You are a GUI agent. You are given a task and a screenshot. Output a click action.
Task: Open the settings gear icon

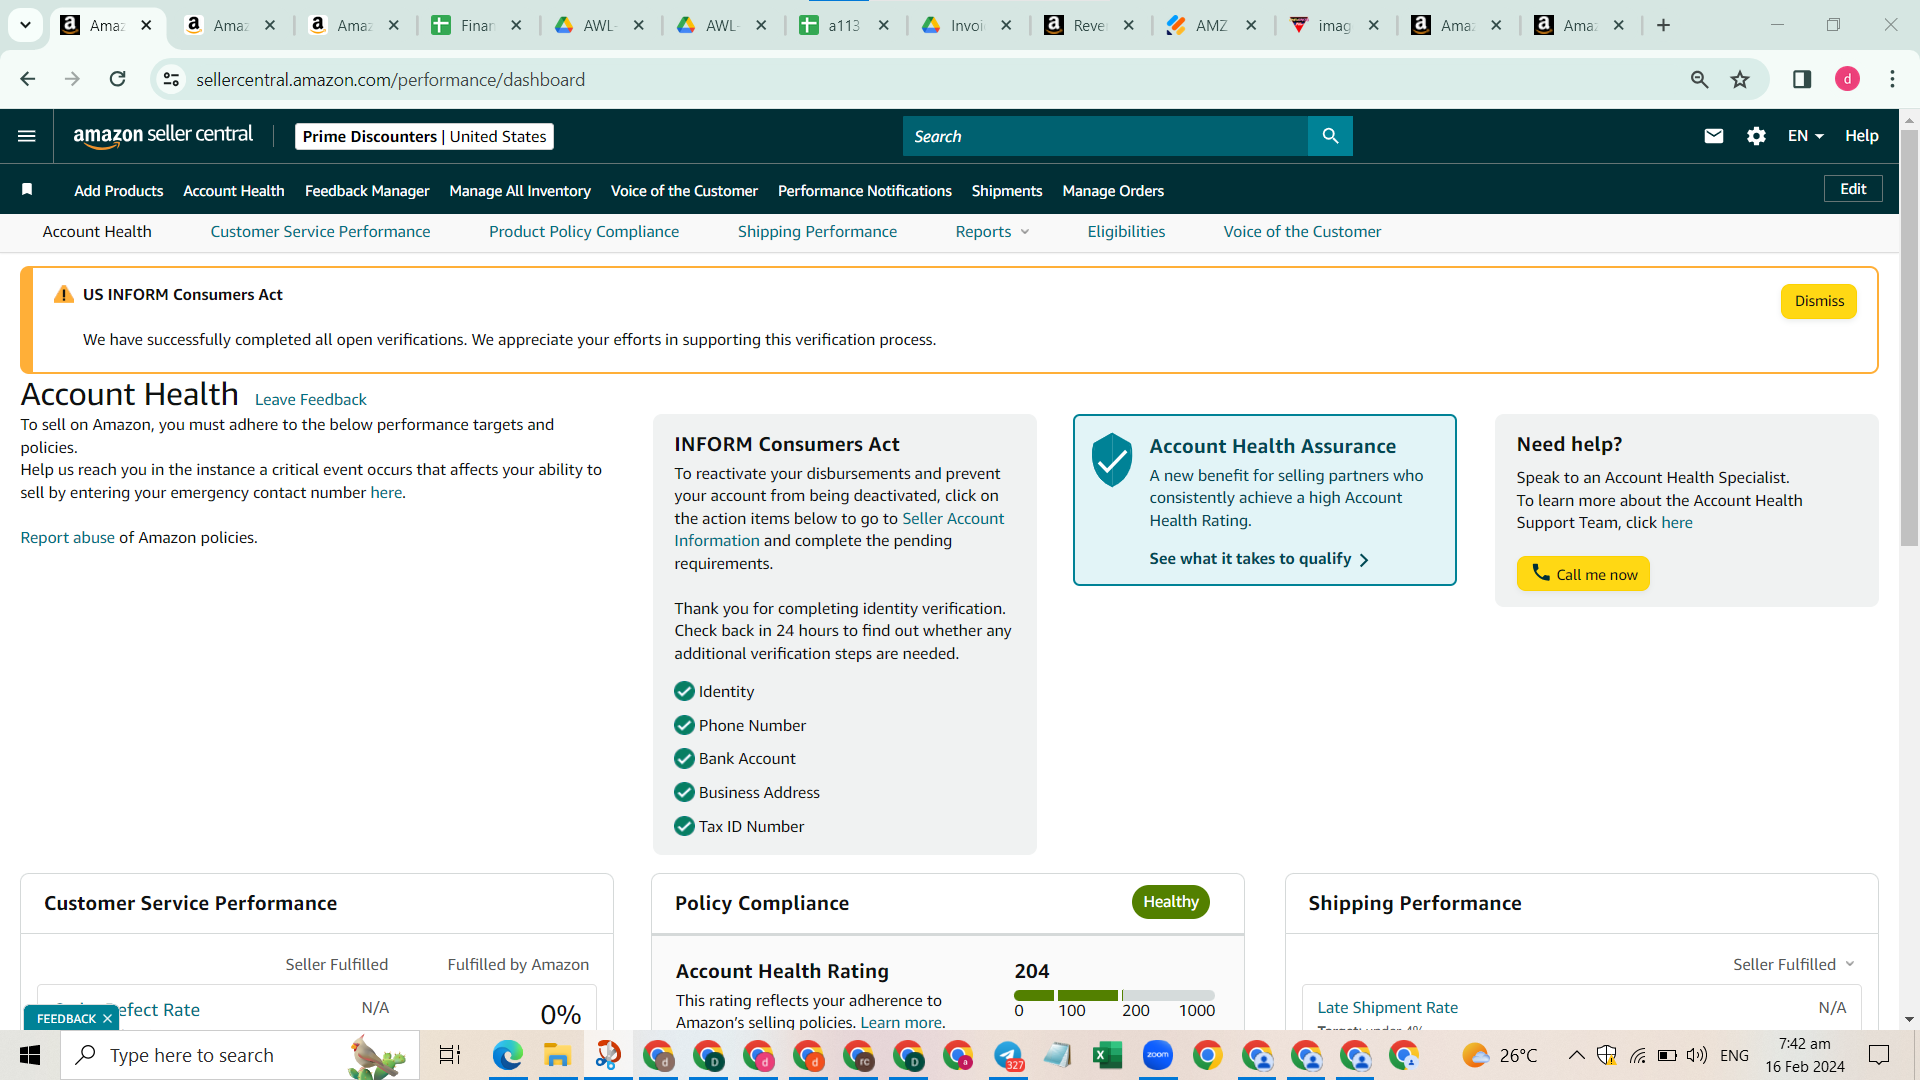click(1756, 136)
